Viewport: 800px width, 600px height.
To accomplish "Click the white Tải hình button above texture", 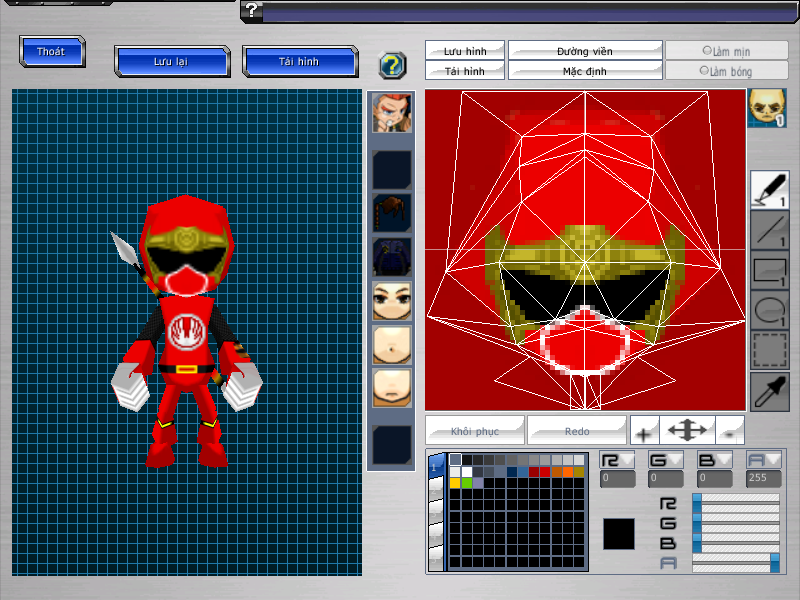I will [x=465, y=70].
